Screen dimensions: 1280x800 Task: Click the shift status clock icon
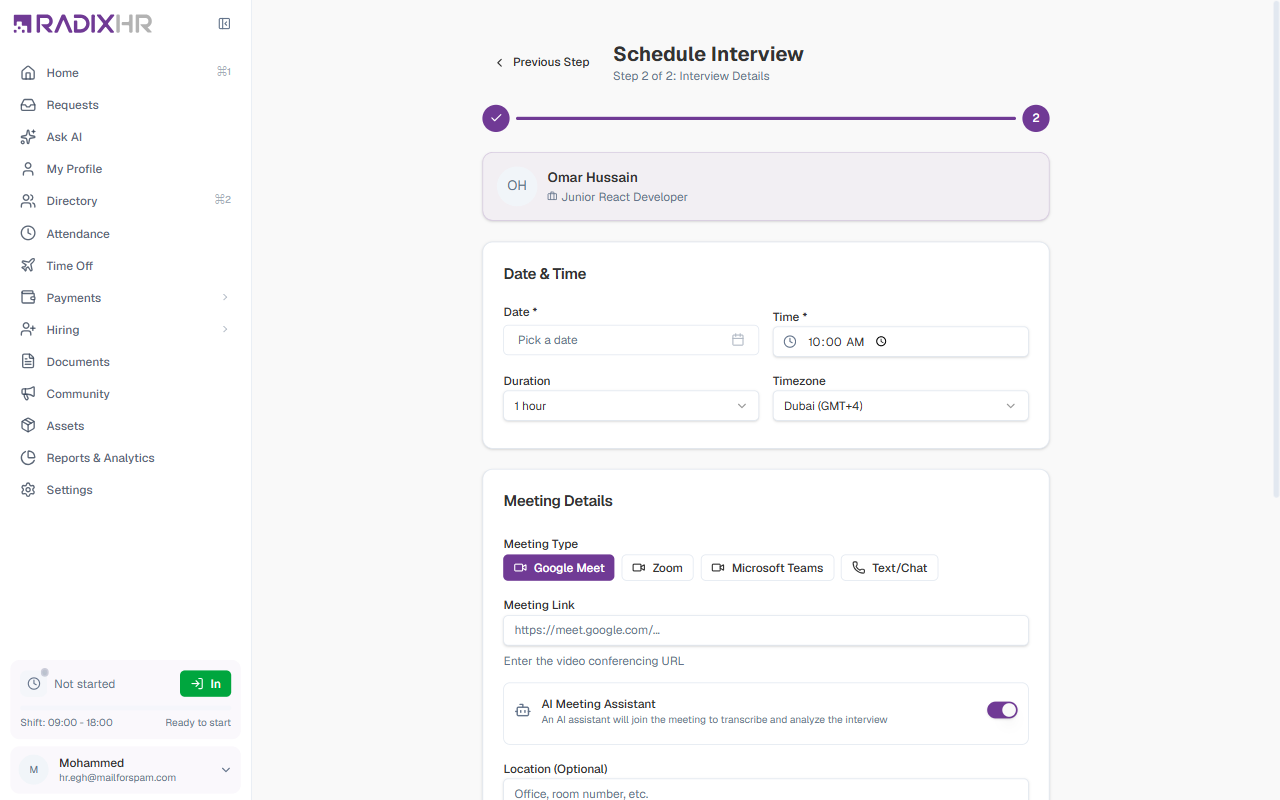pyautogui.click(x=34, y=684)
